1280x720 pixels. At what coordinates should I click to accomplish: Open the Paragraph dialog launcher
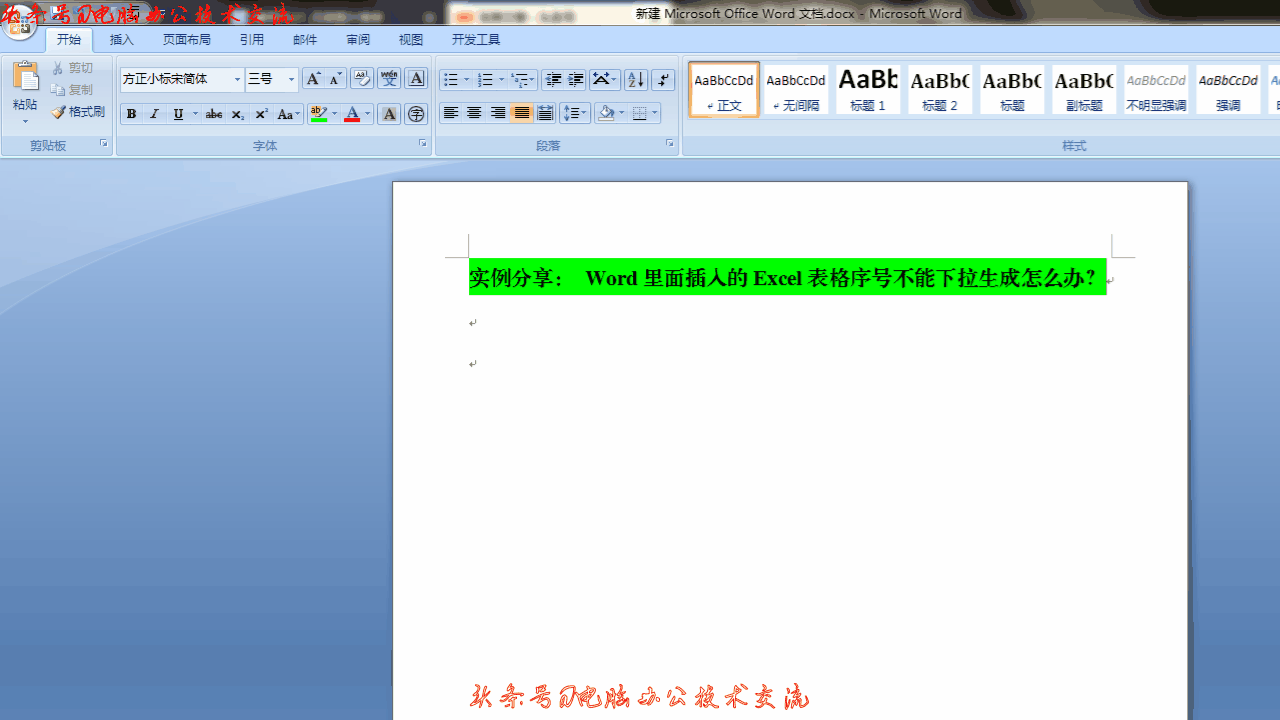[x=670, y=145]
